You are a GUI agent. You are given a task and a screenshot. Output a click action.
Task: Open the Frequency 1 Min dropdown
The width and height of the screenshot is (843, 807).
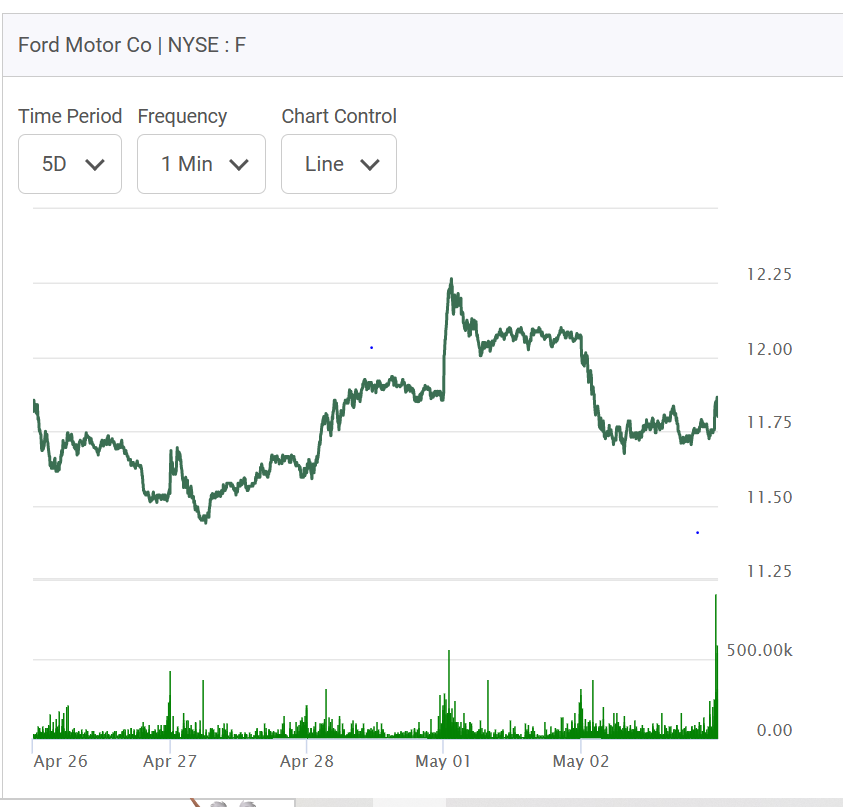201,164
